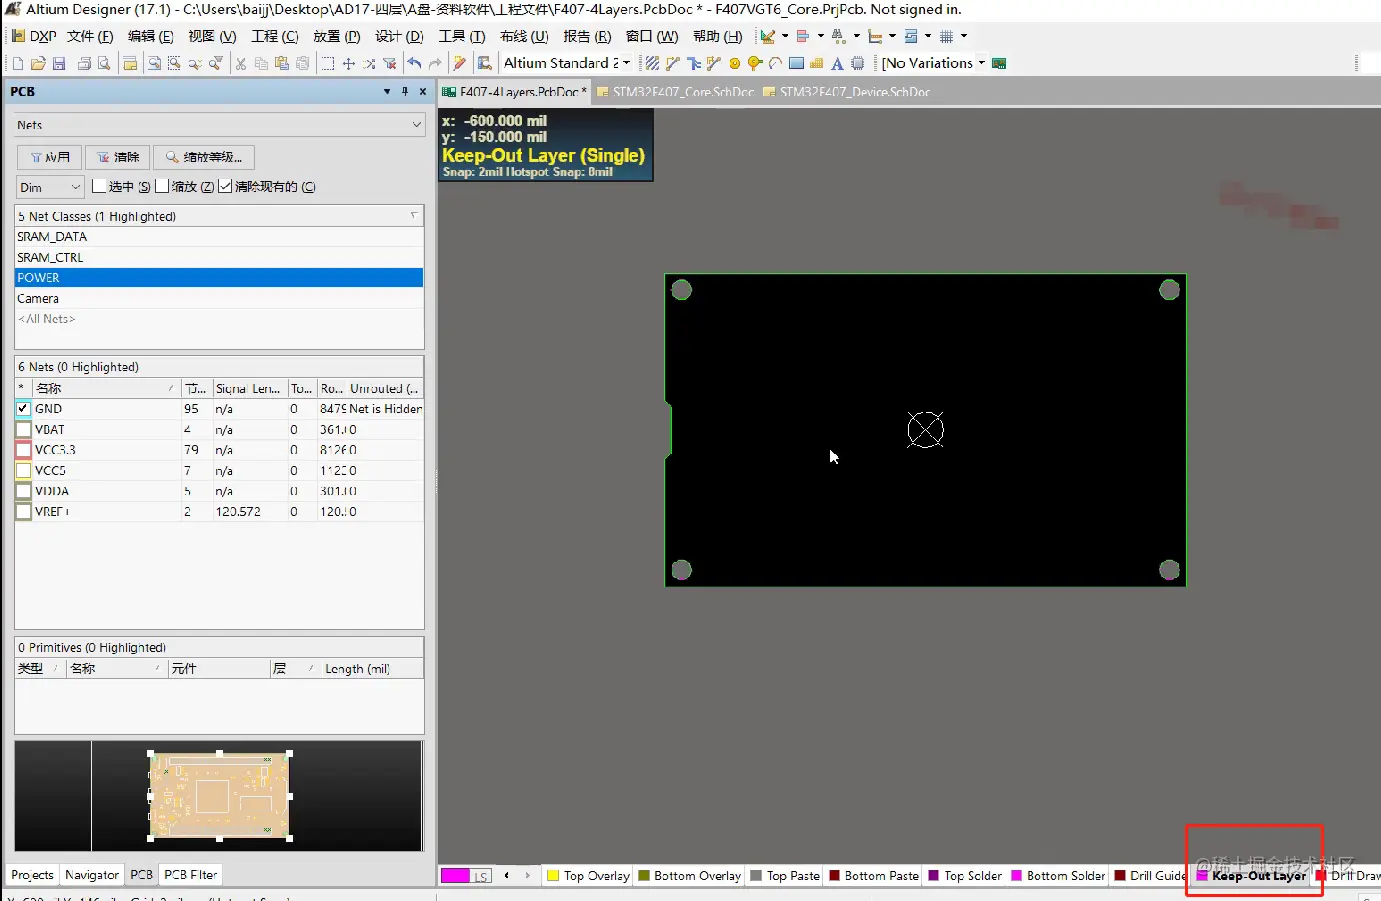Open the 文件 (F) menu
Viewport: 1381px width, 901px height.
point(90,36)
